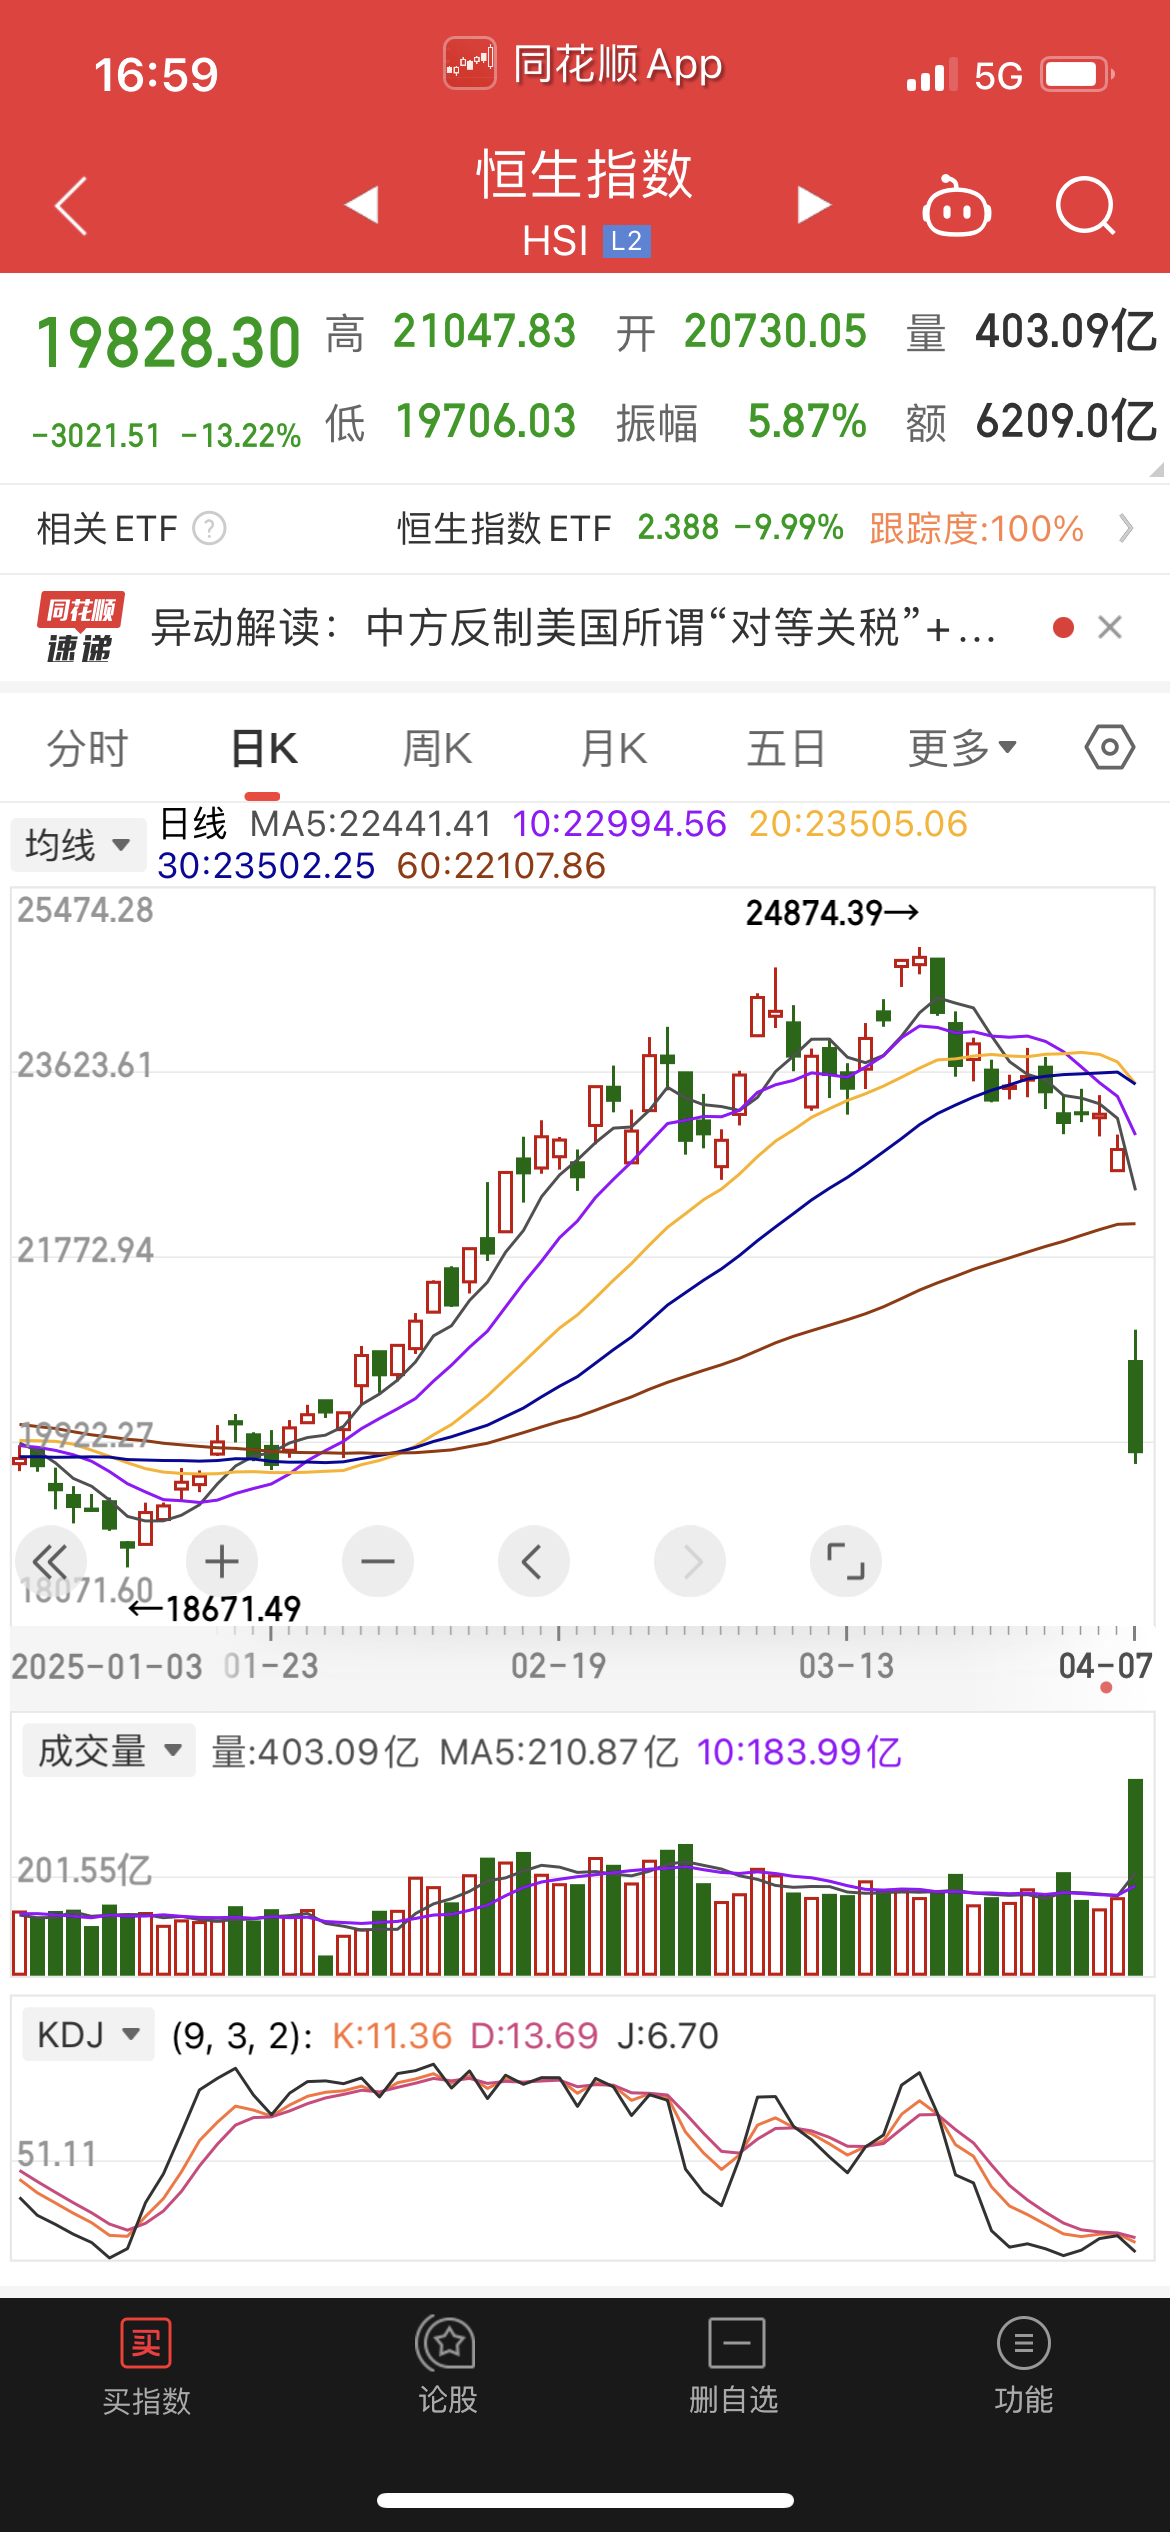Viewport: 1170px width, 2532px height.
Task: Open the search magnifier icon
Action: pyautogui.click(x=1085, y=206)
